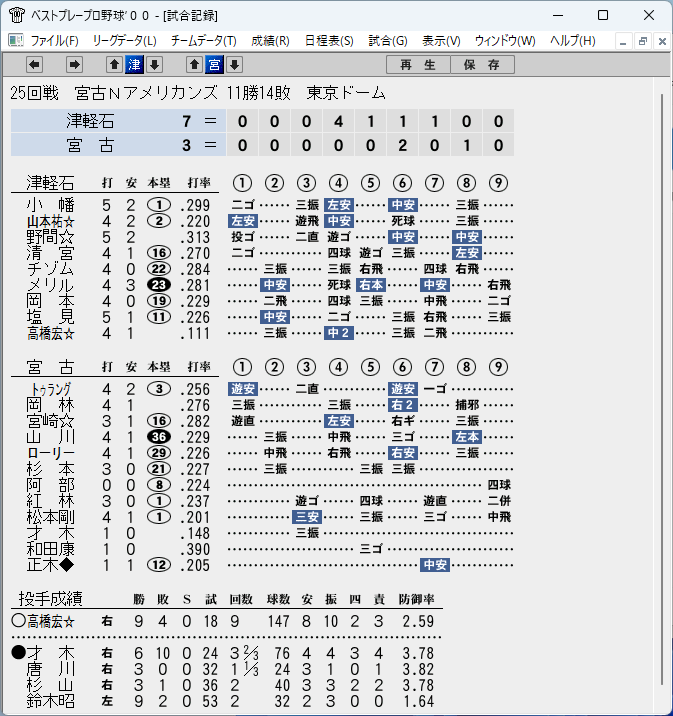Screen dimensions: 673x716
Task: Open the ヘルプ(H) menu
Action: pos(573,41)
